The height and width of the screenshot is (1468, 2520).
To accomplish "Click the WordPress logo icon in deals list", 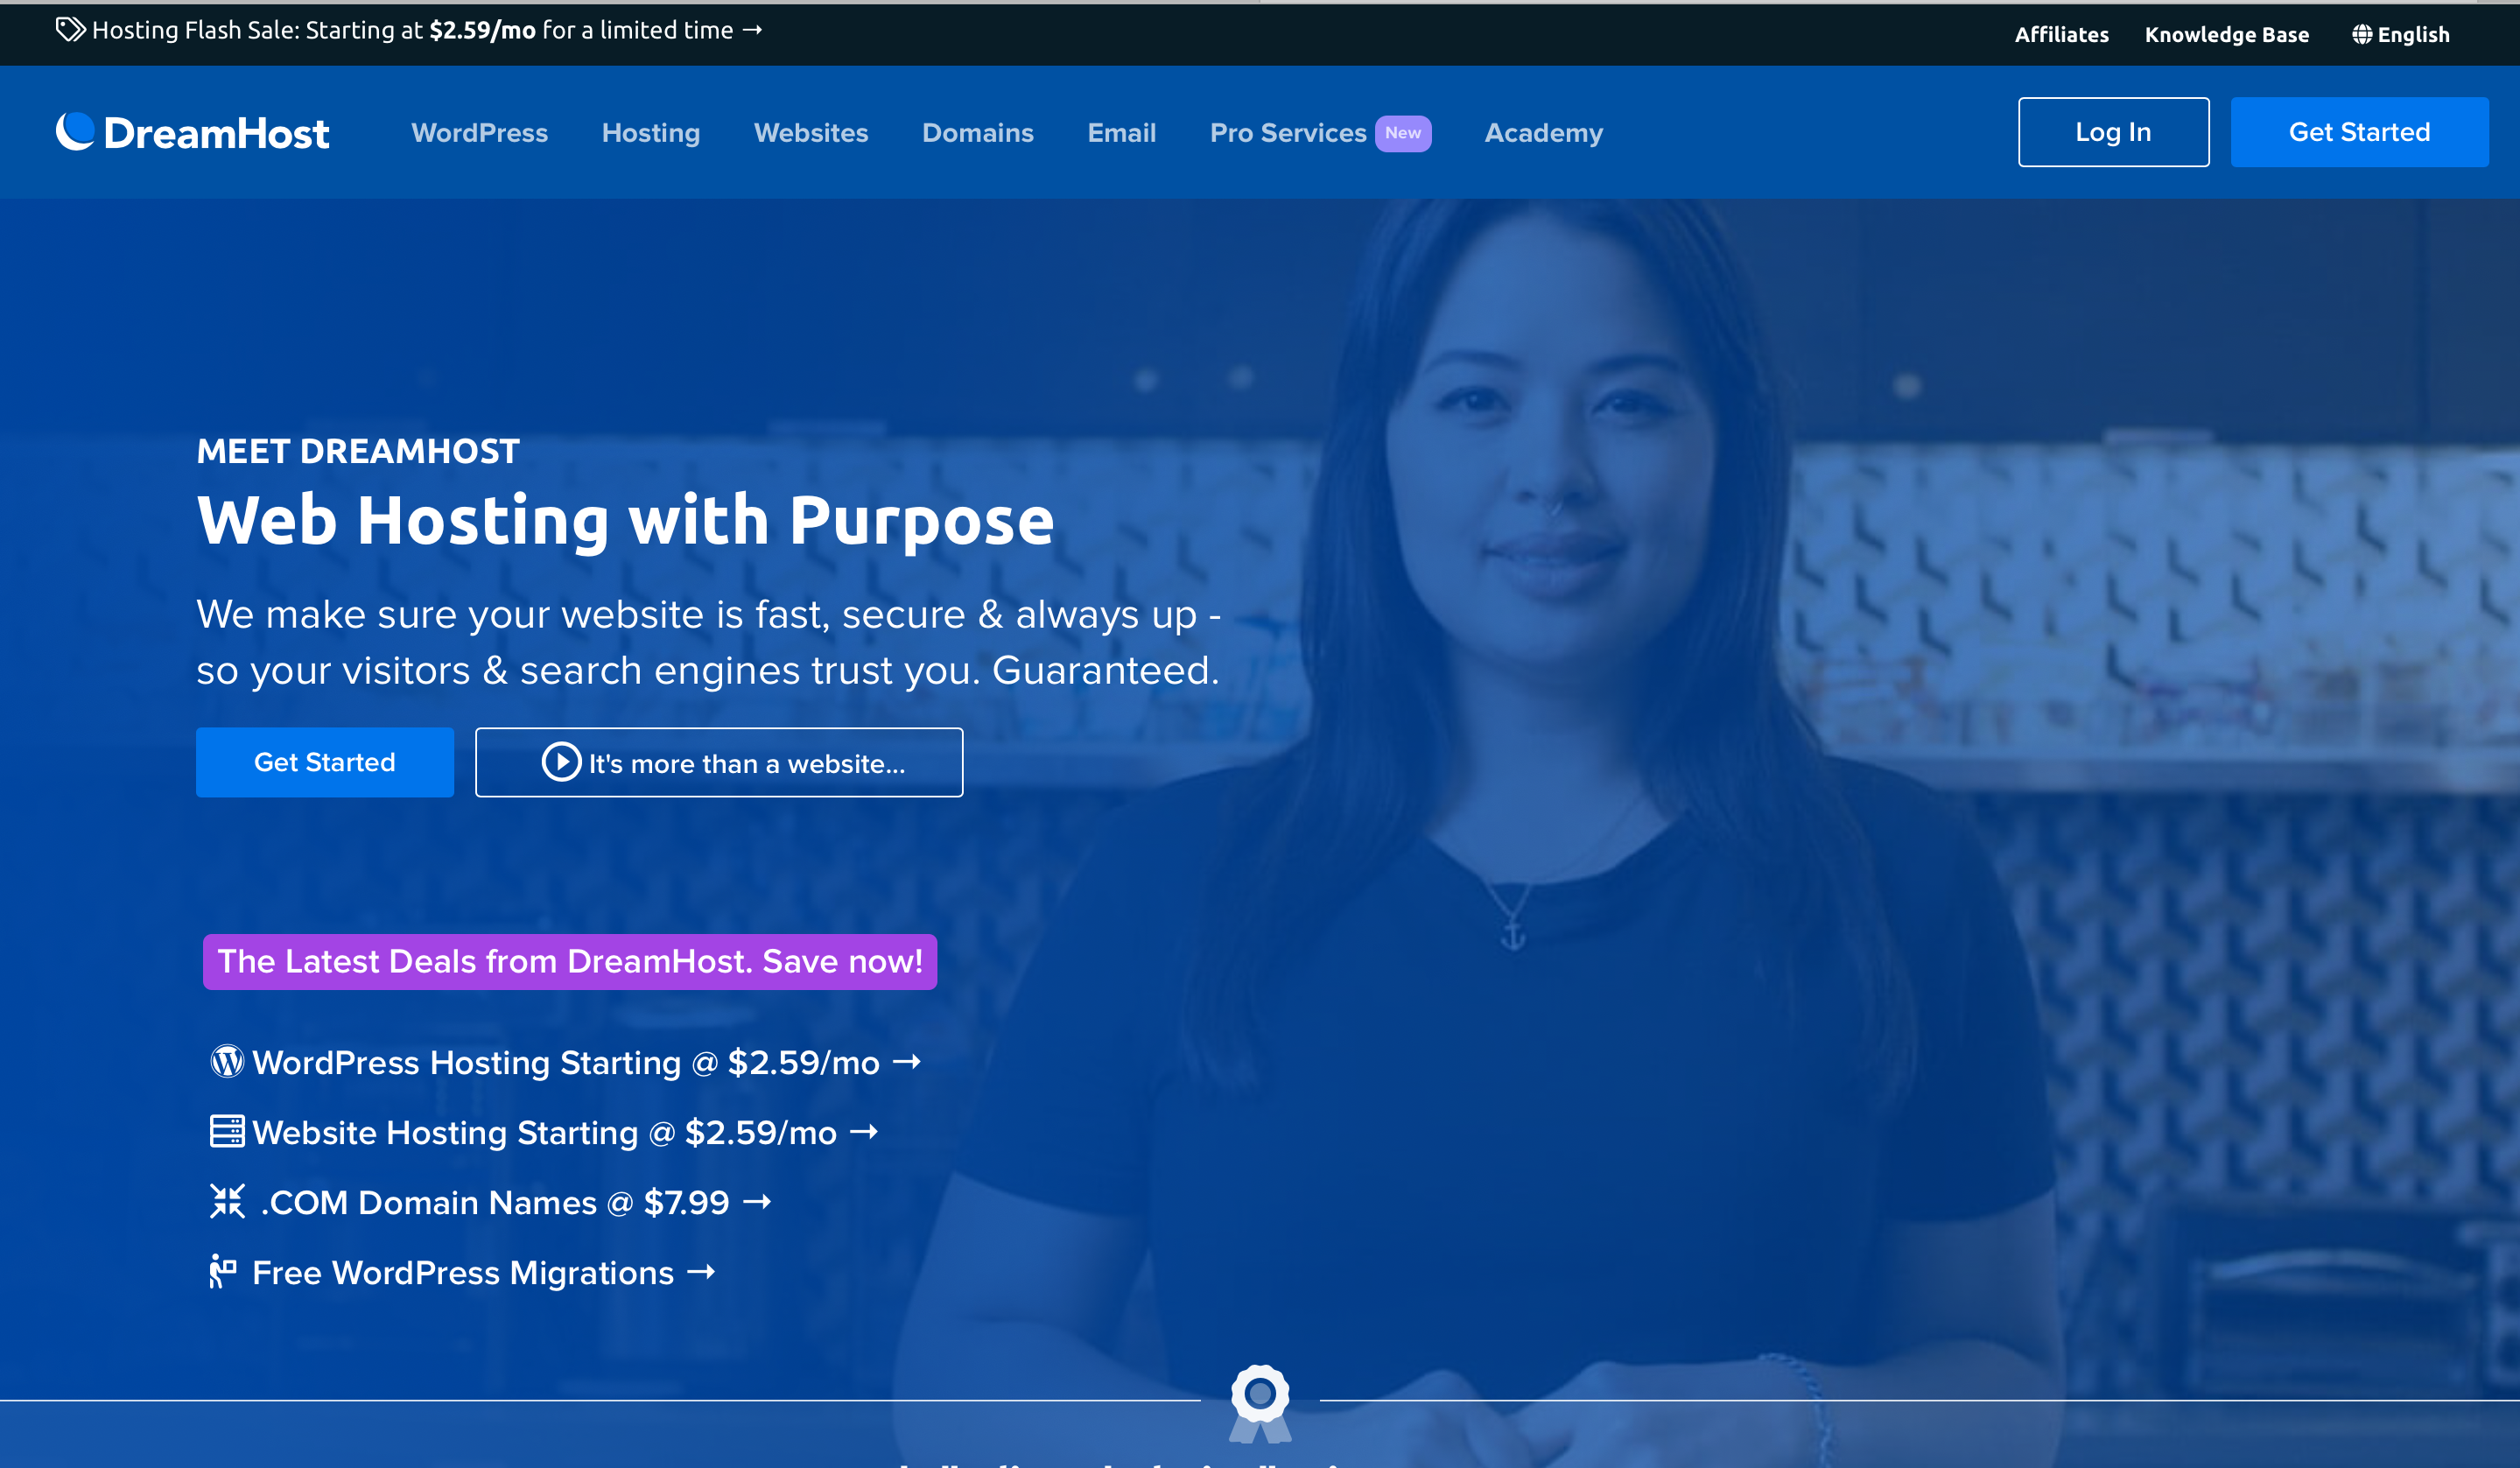I will (x=227, y=1061).
